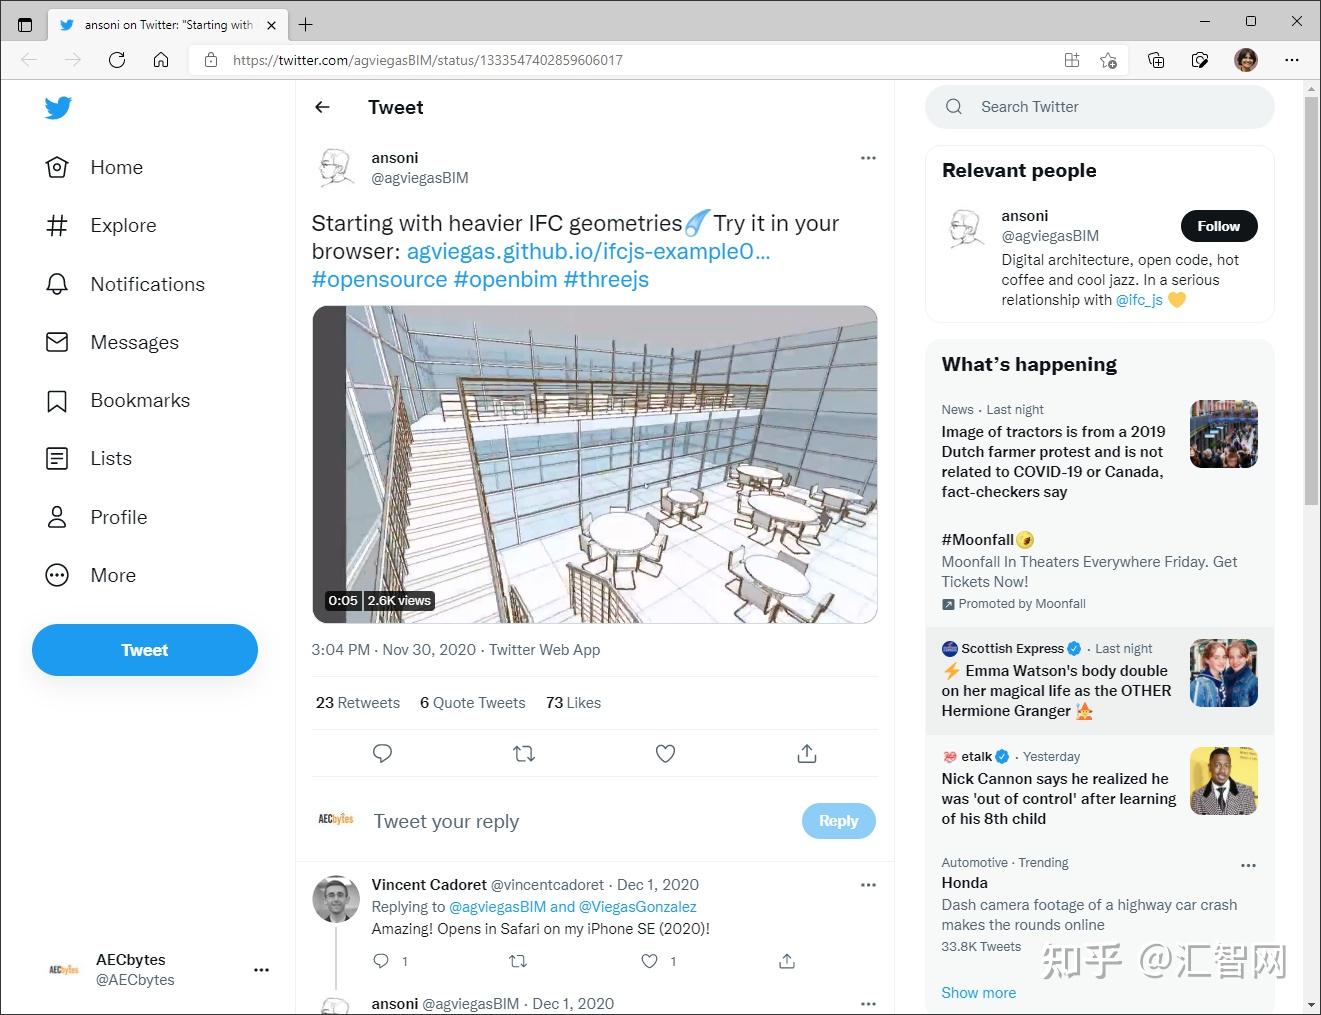Go back using the Tweet back arrow
1321x1015 pixels.
[x=322, y=107]
